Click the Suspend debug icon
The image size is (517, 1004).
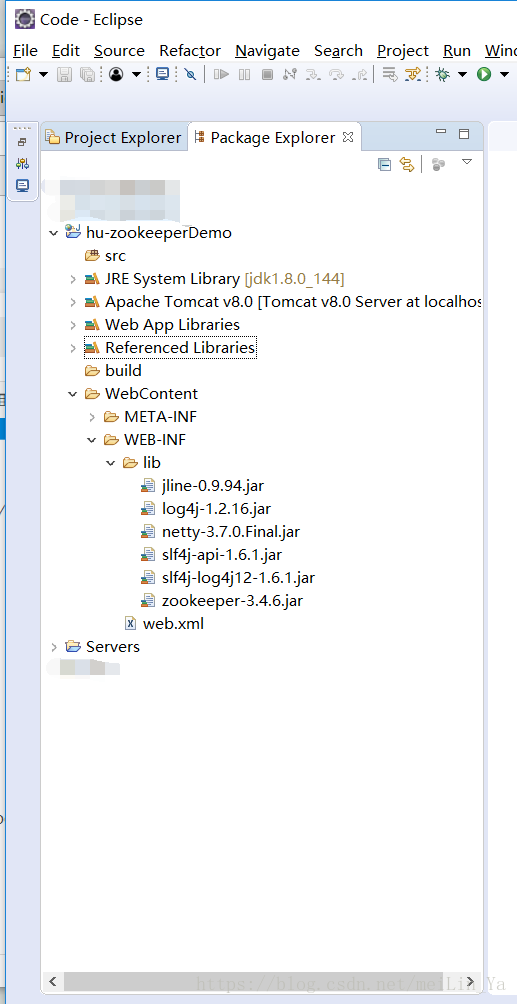244,74
